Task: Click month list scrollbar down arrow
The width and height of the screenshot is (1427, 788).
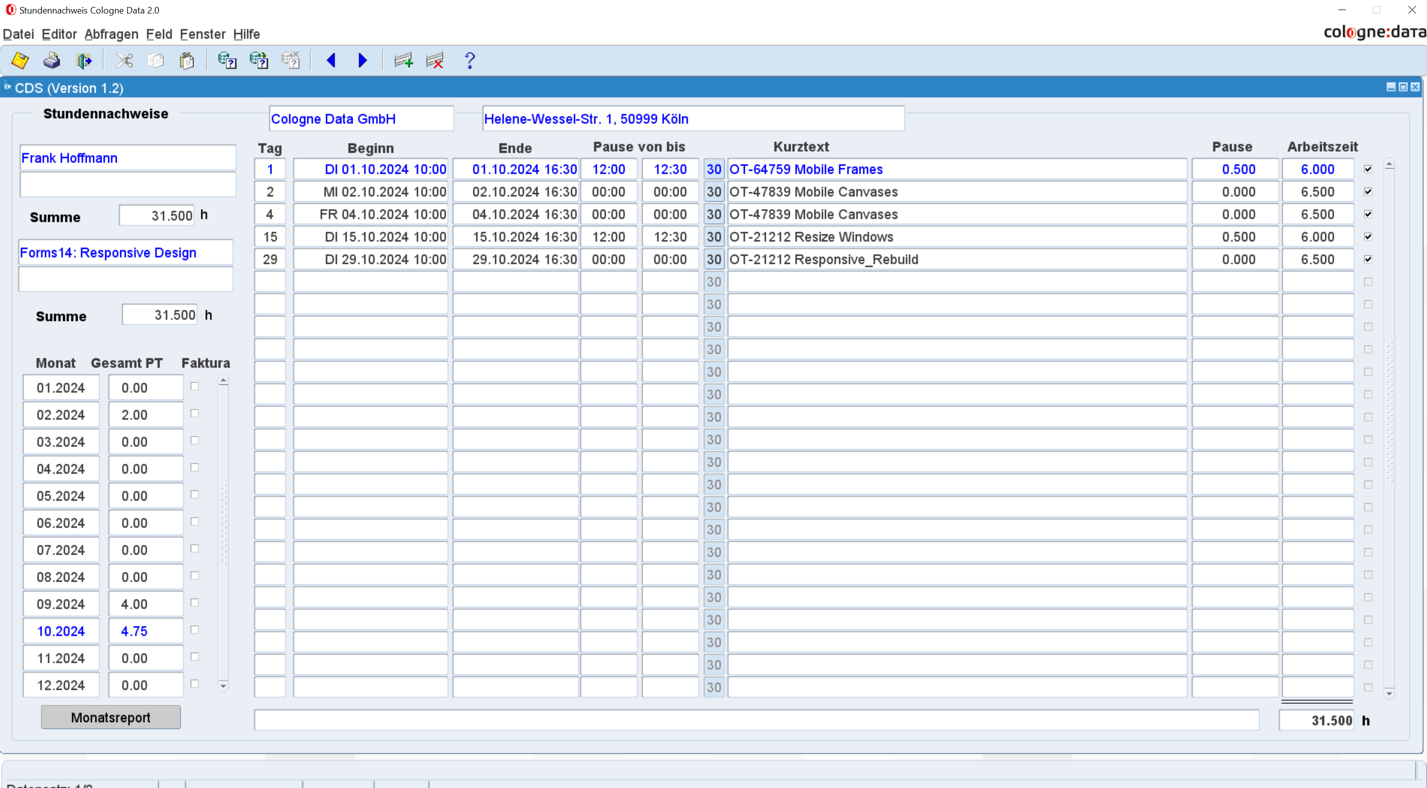Action: (223, 686)
